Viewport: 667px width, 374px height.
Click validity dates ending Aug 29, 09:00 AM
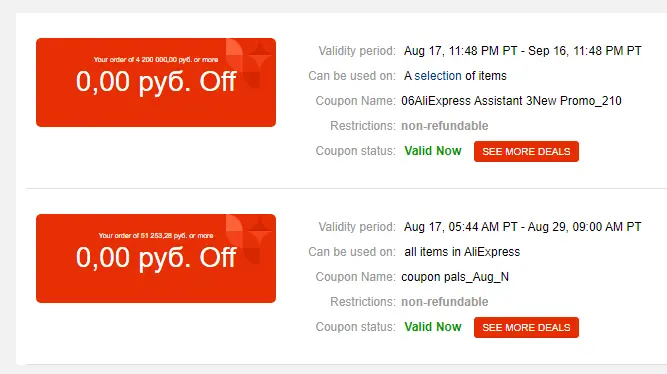coord(523,227)
